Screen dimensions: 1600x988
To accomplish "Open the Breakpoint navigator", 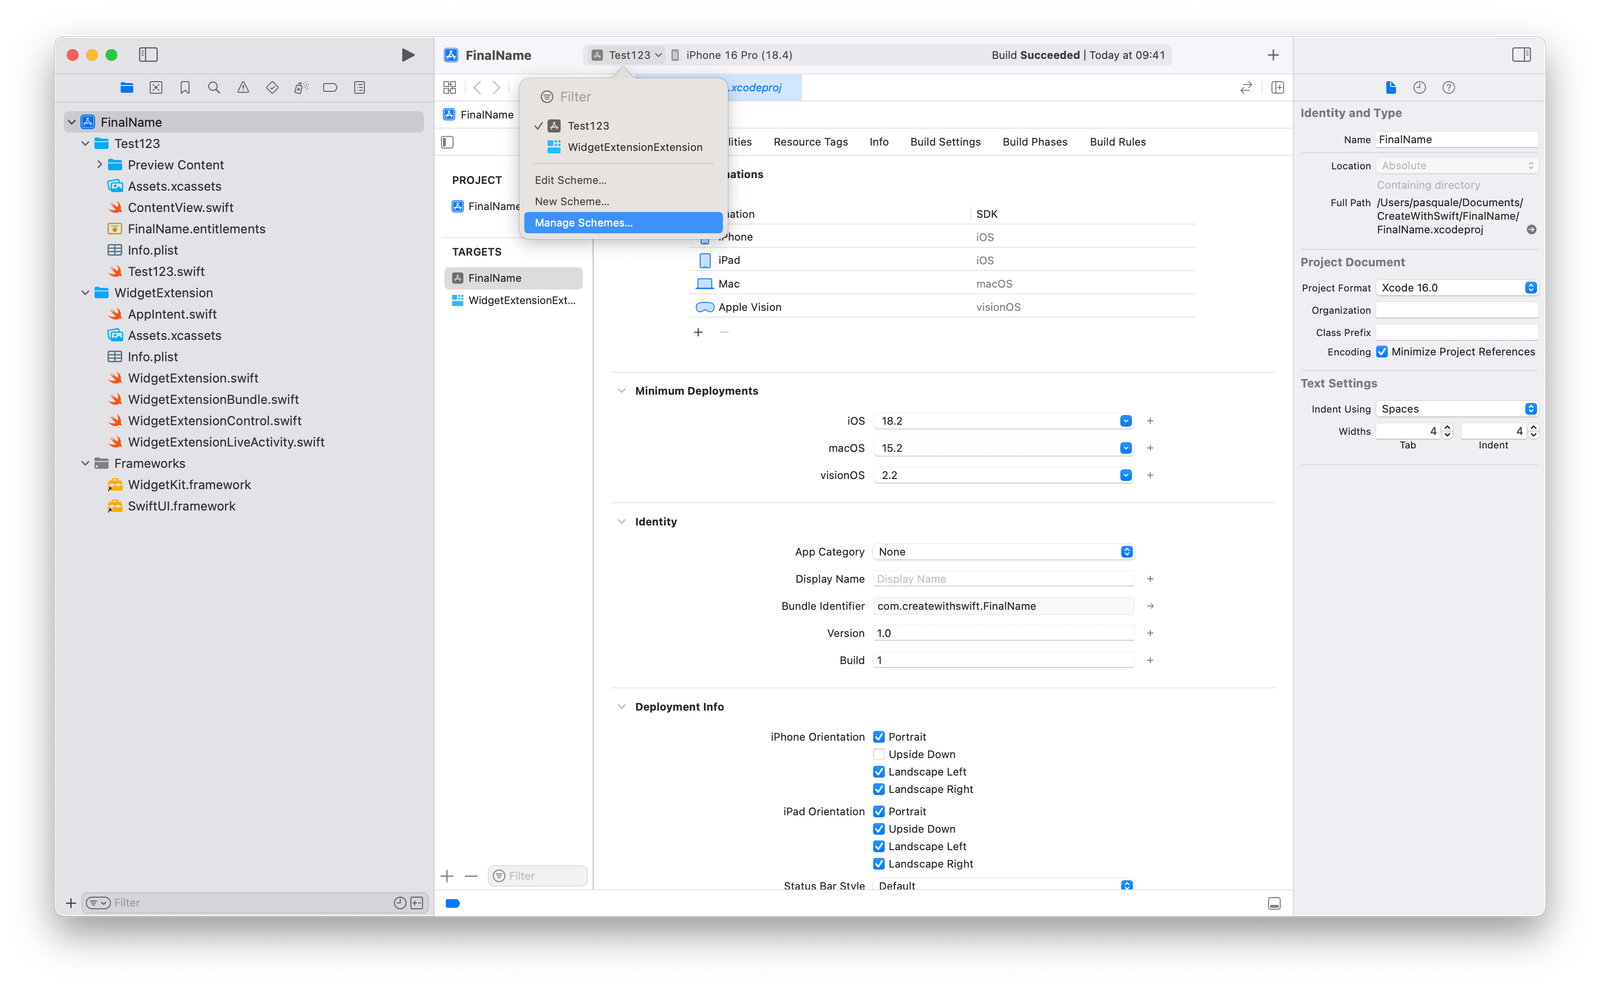I will click(330, 87).
